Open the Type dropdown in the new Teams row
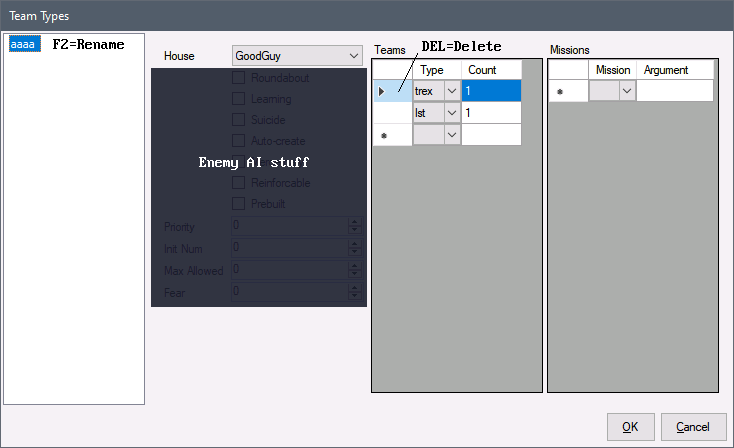The height and width of the screenshot is (448, 734). (x=452, y=135)
